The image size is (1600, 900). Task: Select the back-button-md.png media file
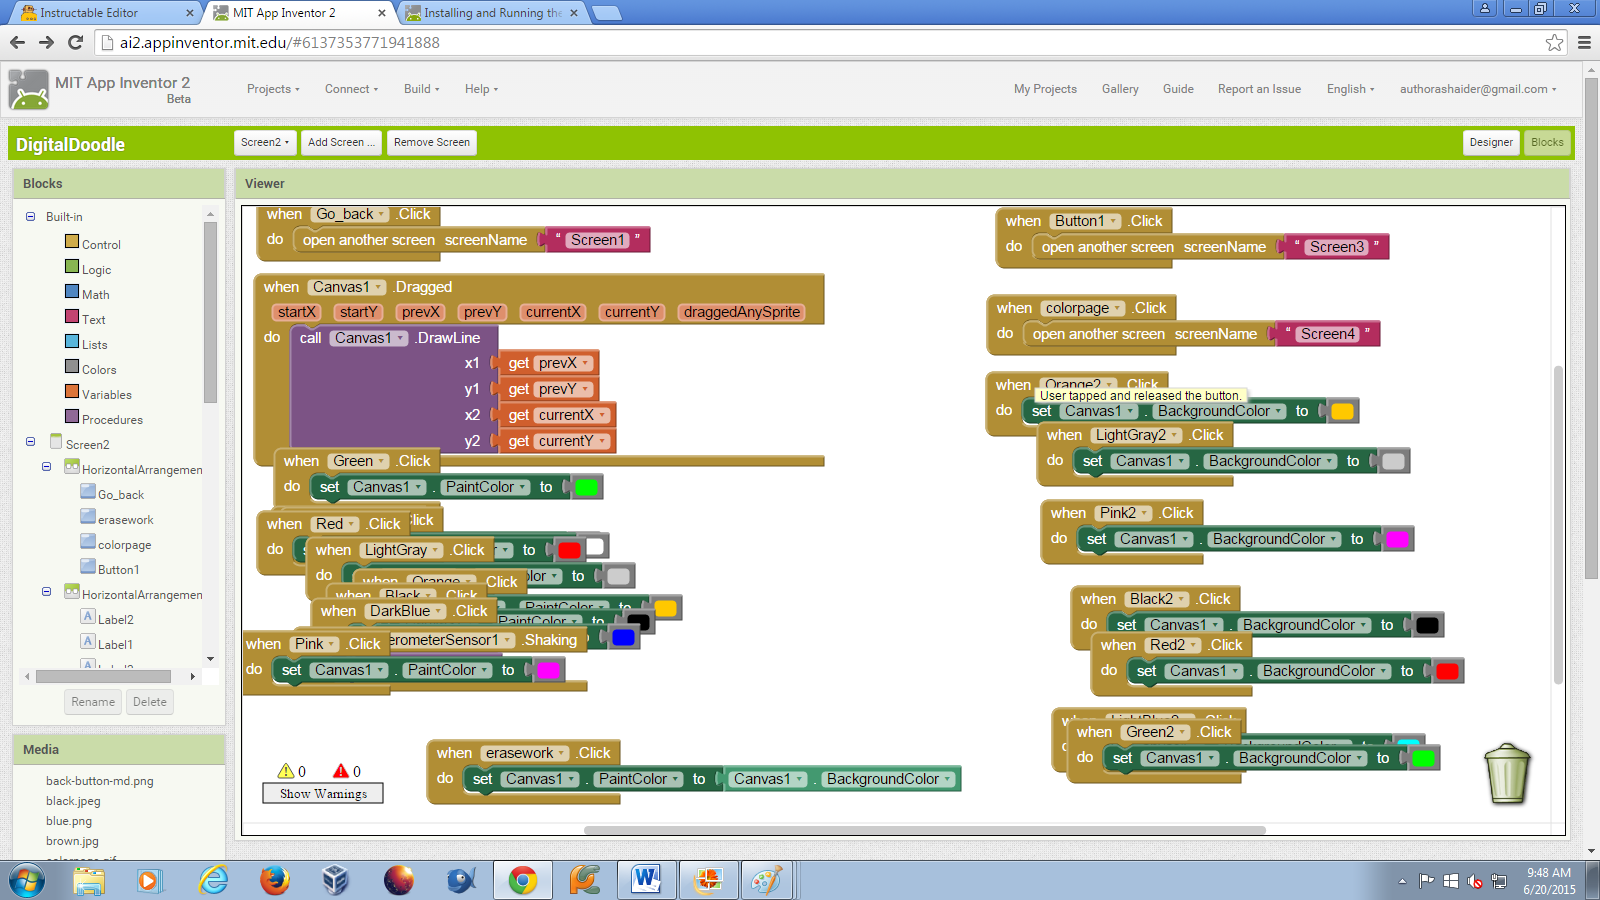[x=99, y=781]
